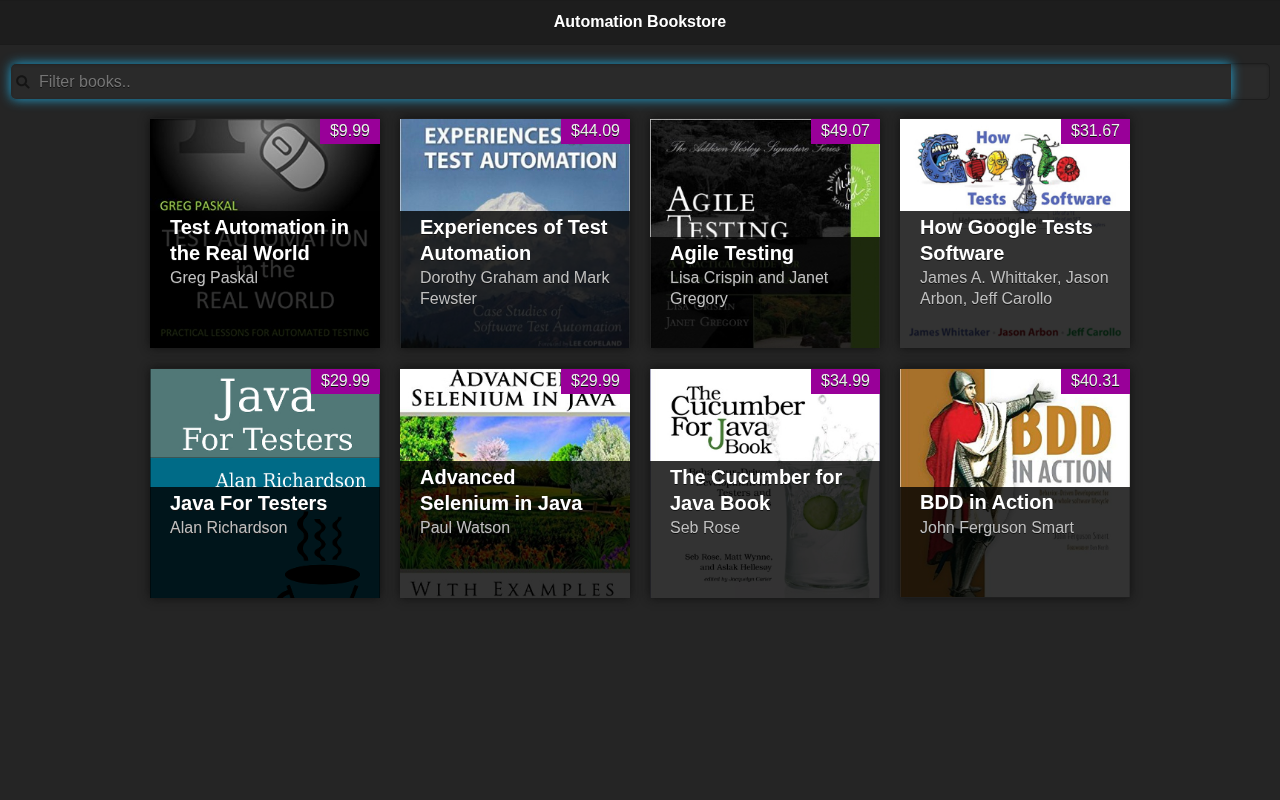
Task: Click the Automation Bookstore header title
Action: click(640, 22)
